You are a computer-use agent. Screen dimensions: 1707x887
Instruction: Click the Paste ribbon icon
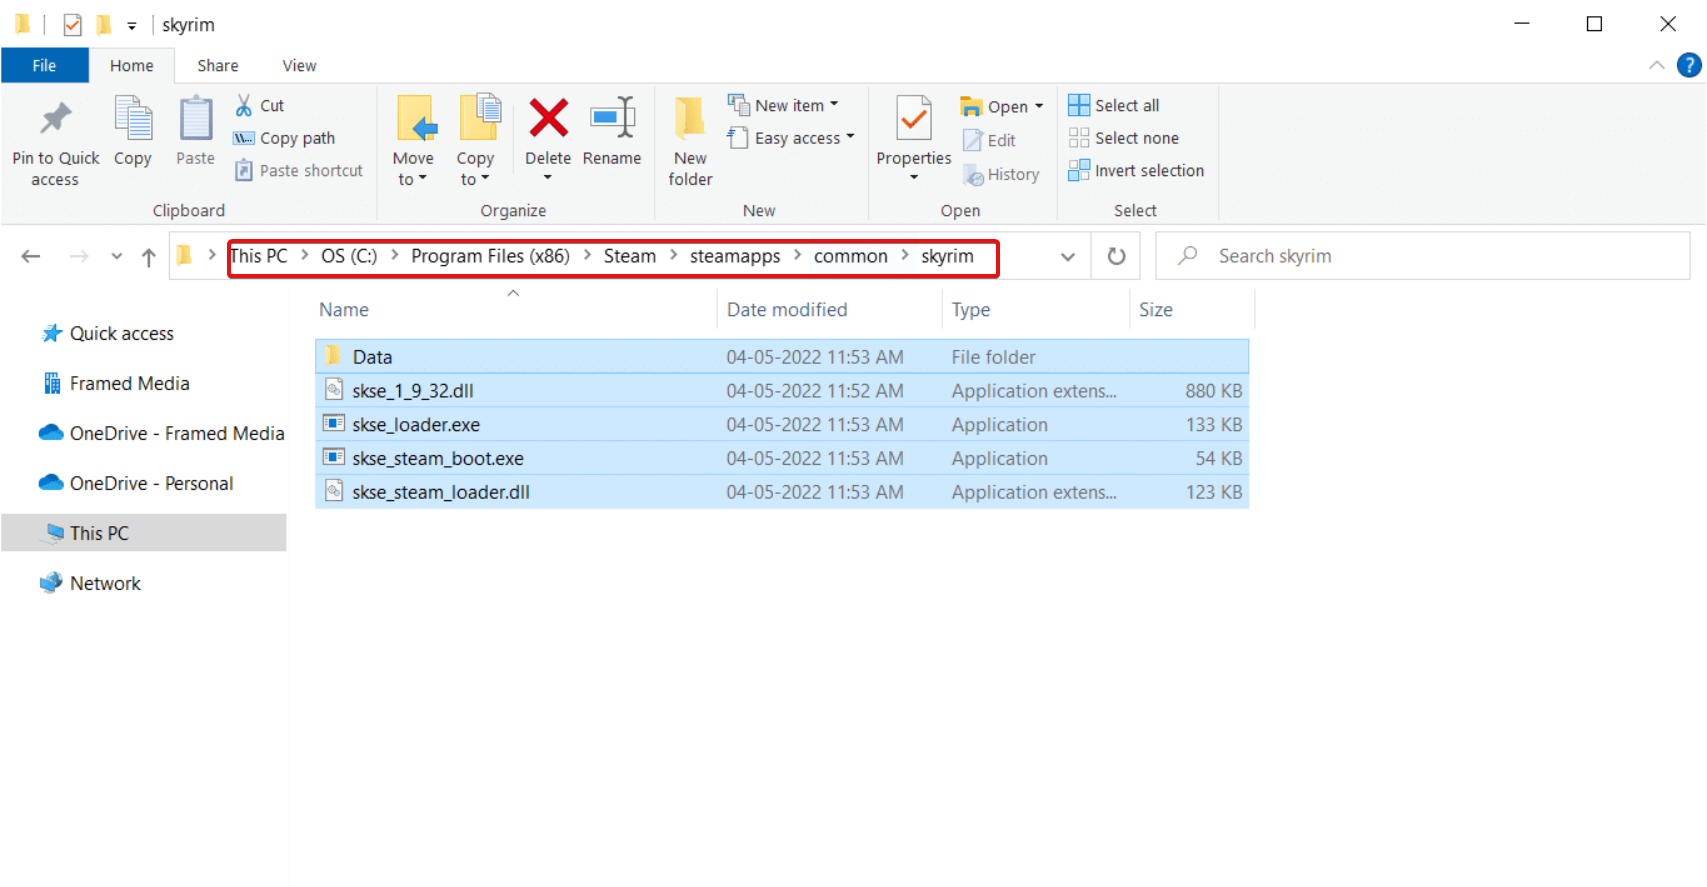(195, 131)
